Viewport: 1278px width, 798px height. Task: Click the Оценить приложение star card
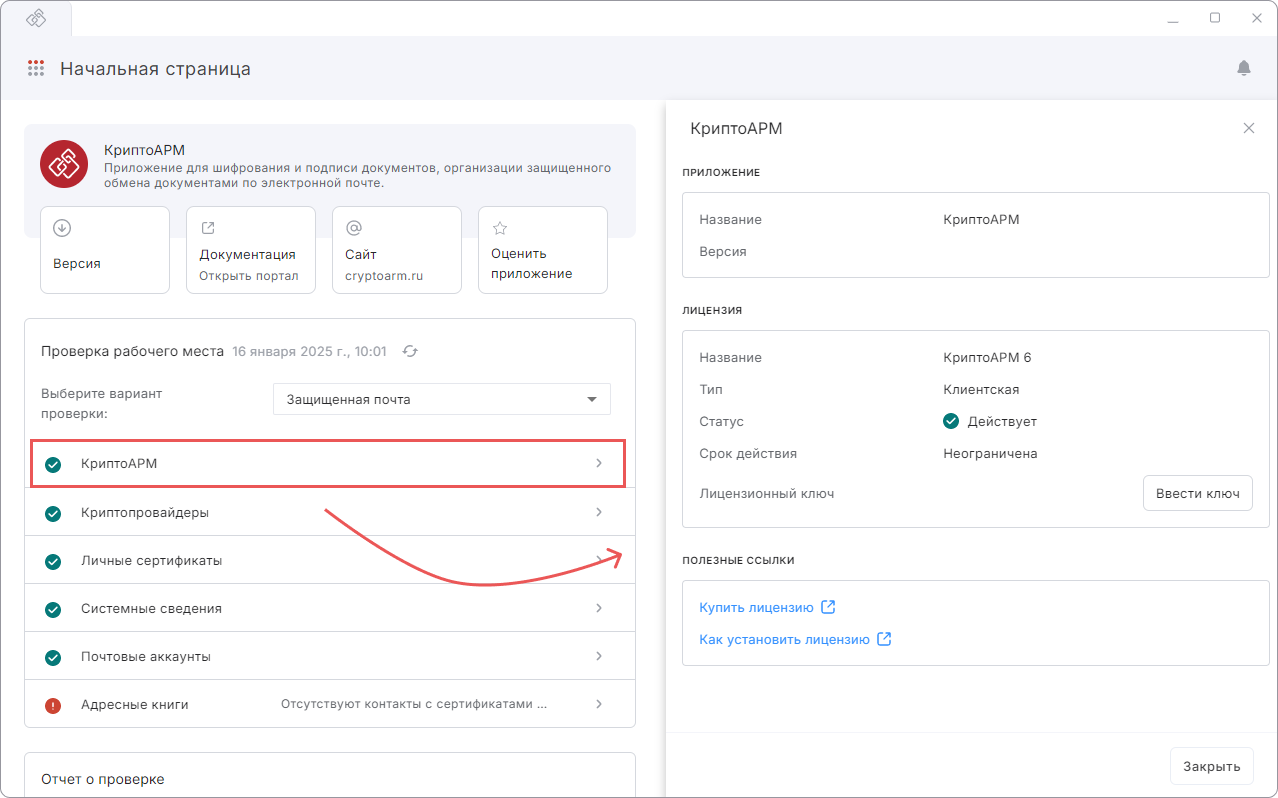pos(543,250)
